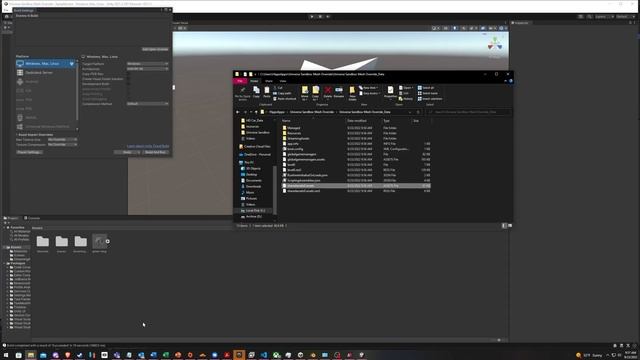Toggle Create Visual Studio Solution checkbox
Image resolution: width=640 pixels, height=360 pixels.
pos(129,79)
